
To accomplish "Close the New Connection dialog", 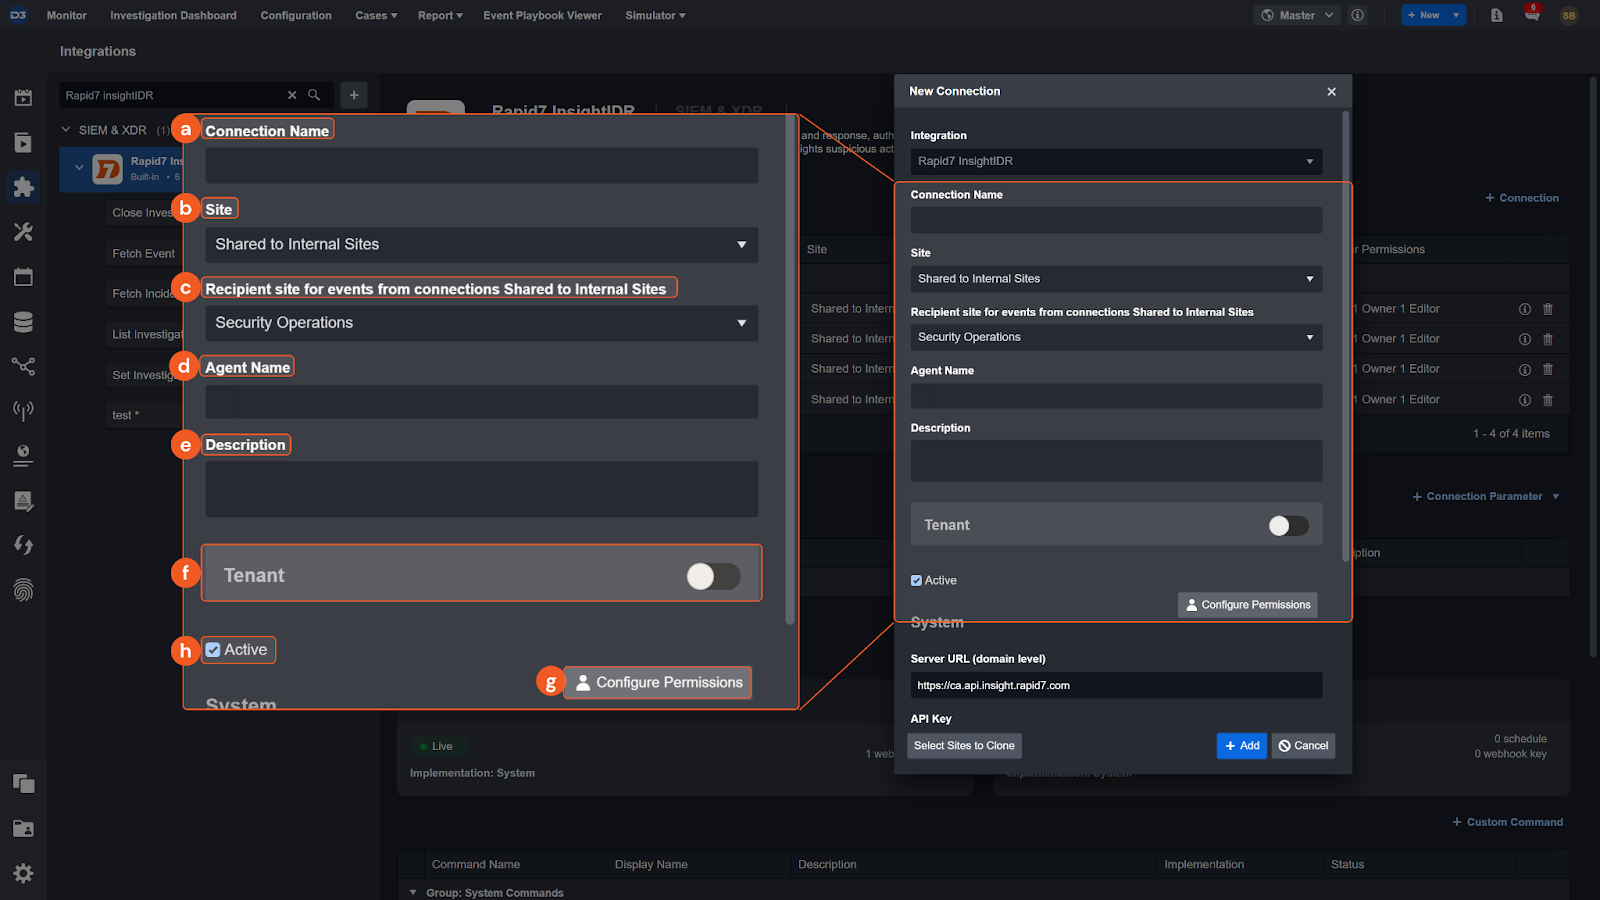I will tap(1331, 92).
